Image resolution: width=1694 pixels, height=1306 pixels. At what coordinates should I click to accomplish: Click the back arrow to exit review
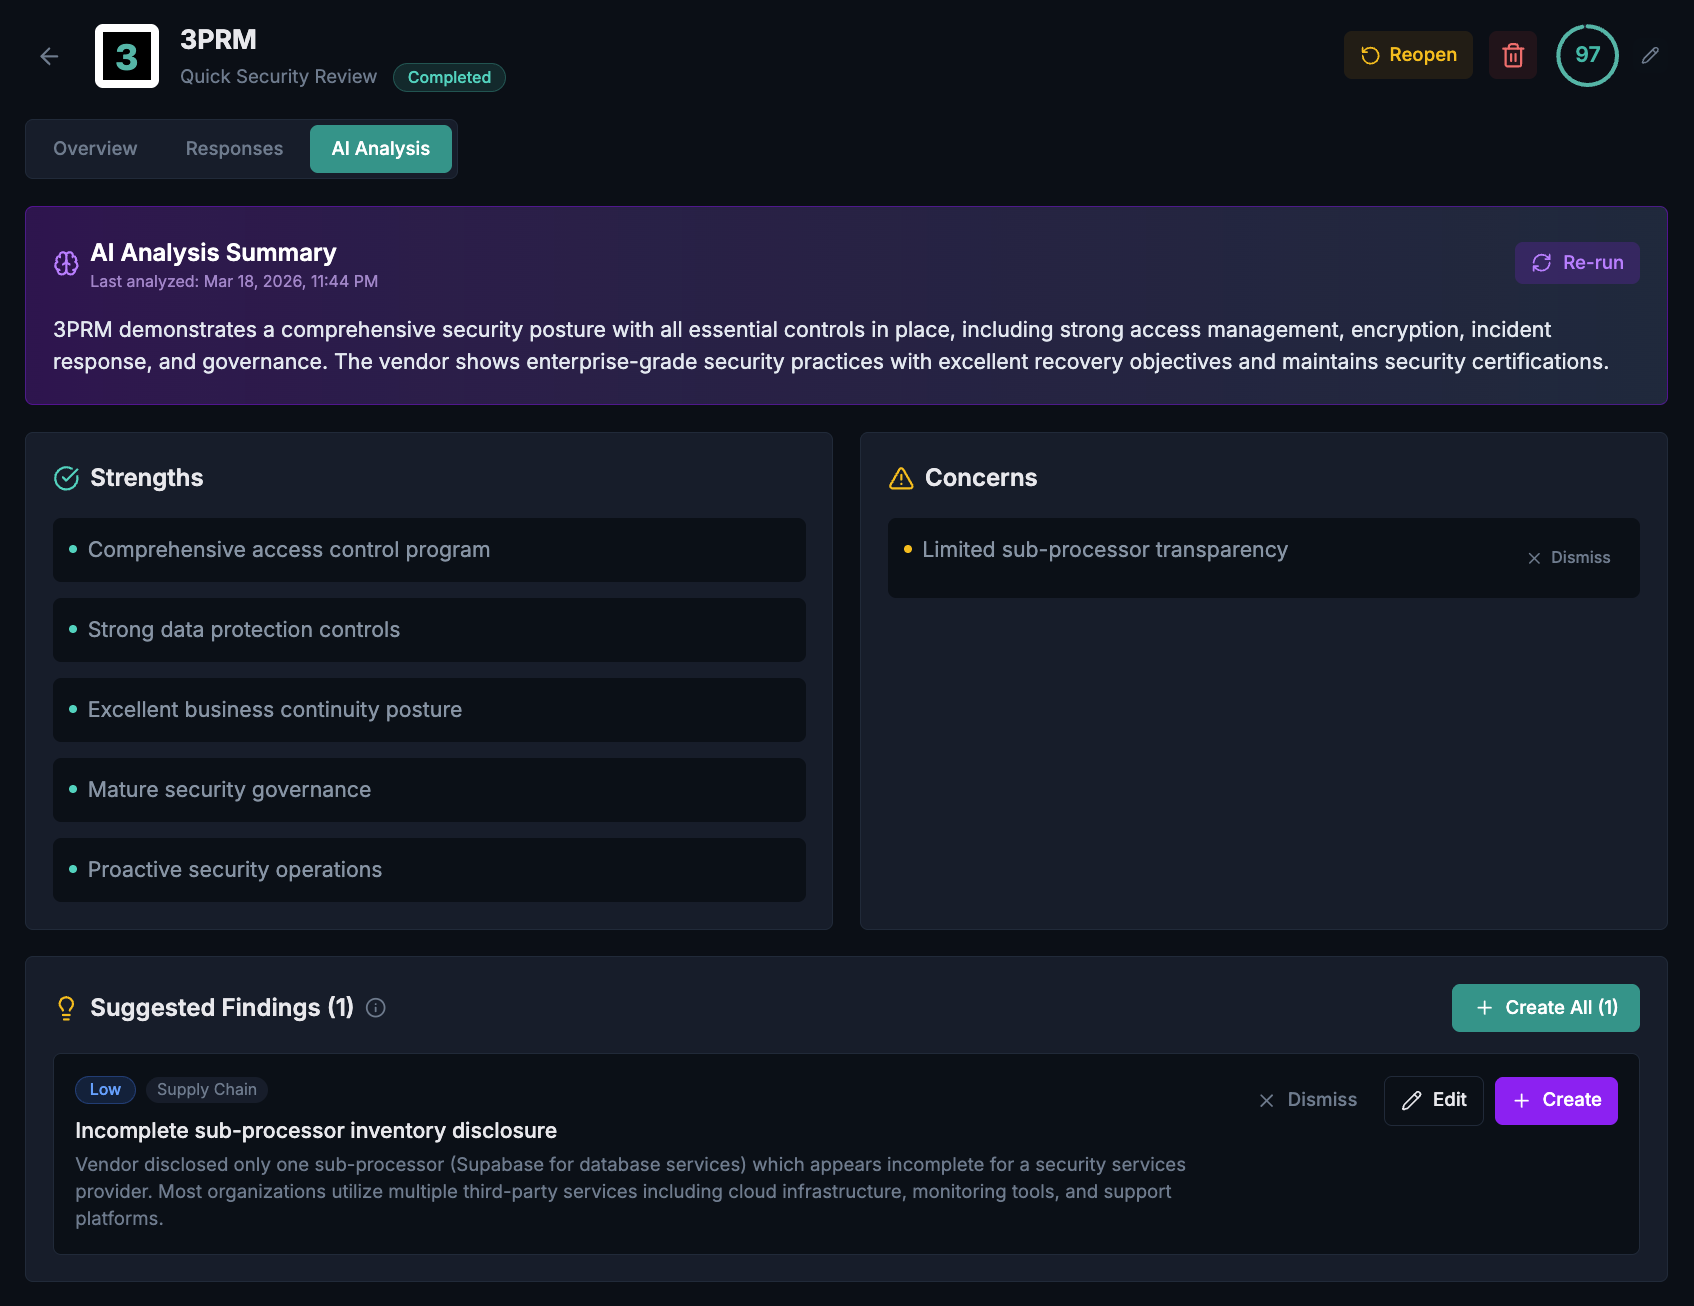[48, 56]
